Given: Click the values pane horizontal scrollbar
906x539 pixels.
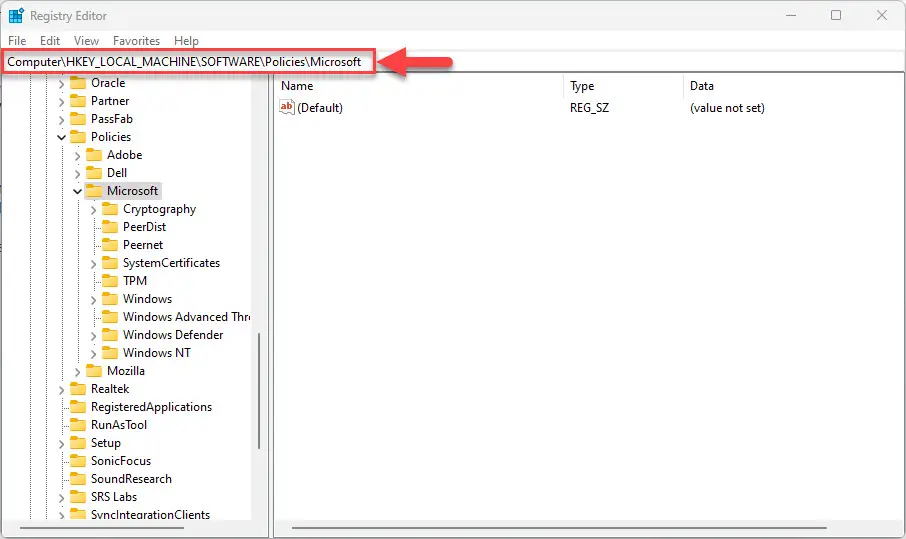Looking at the screenshot, I should point(559,527).
